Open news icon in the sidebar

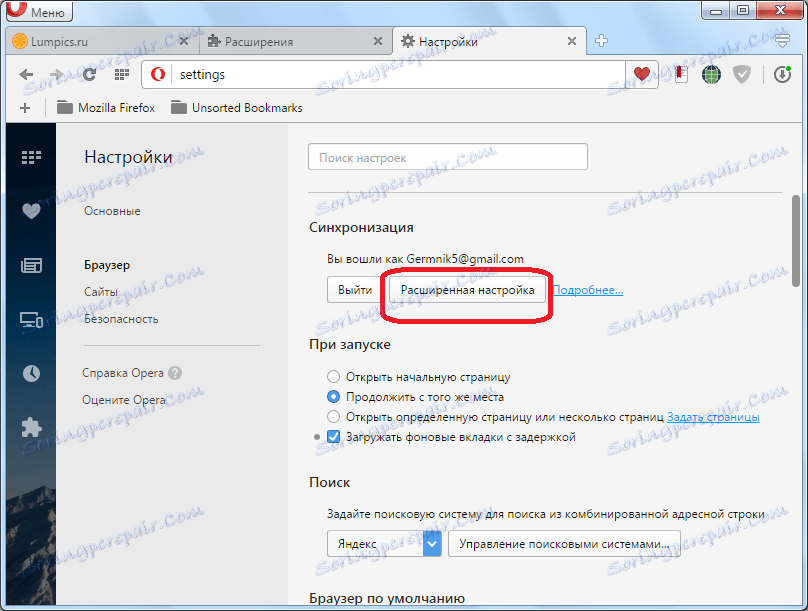[31, 266]
